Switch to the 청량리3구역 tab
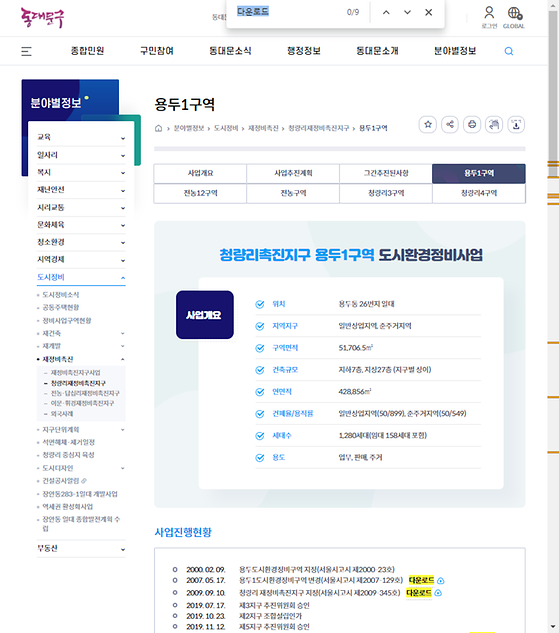This screenshot has height=633, width=559. 386,193
